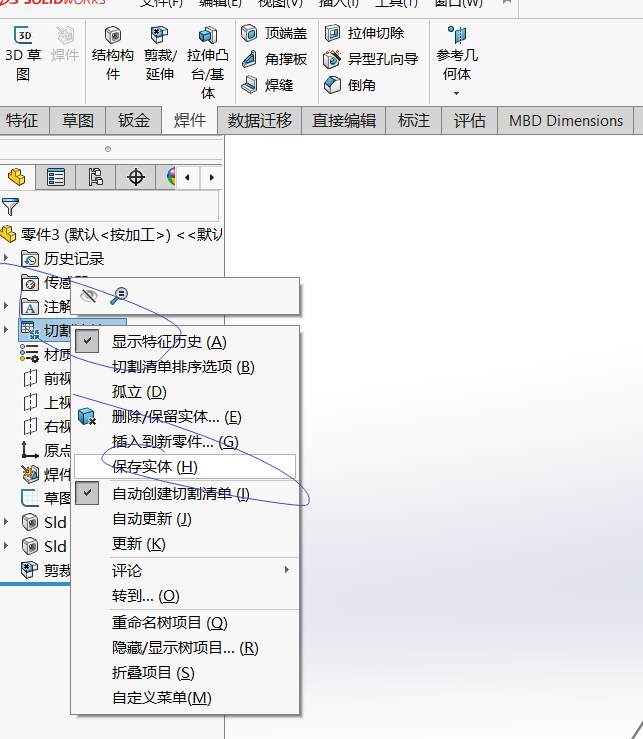Open the ConfigurationManager tab
This screenshot has height=739, width=643.
96,178
